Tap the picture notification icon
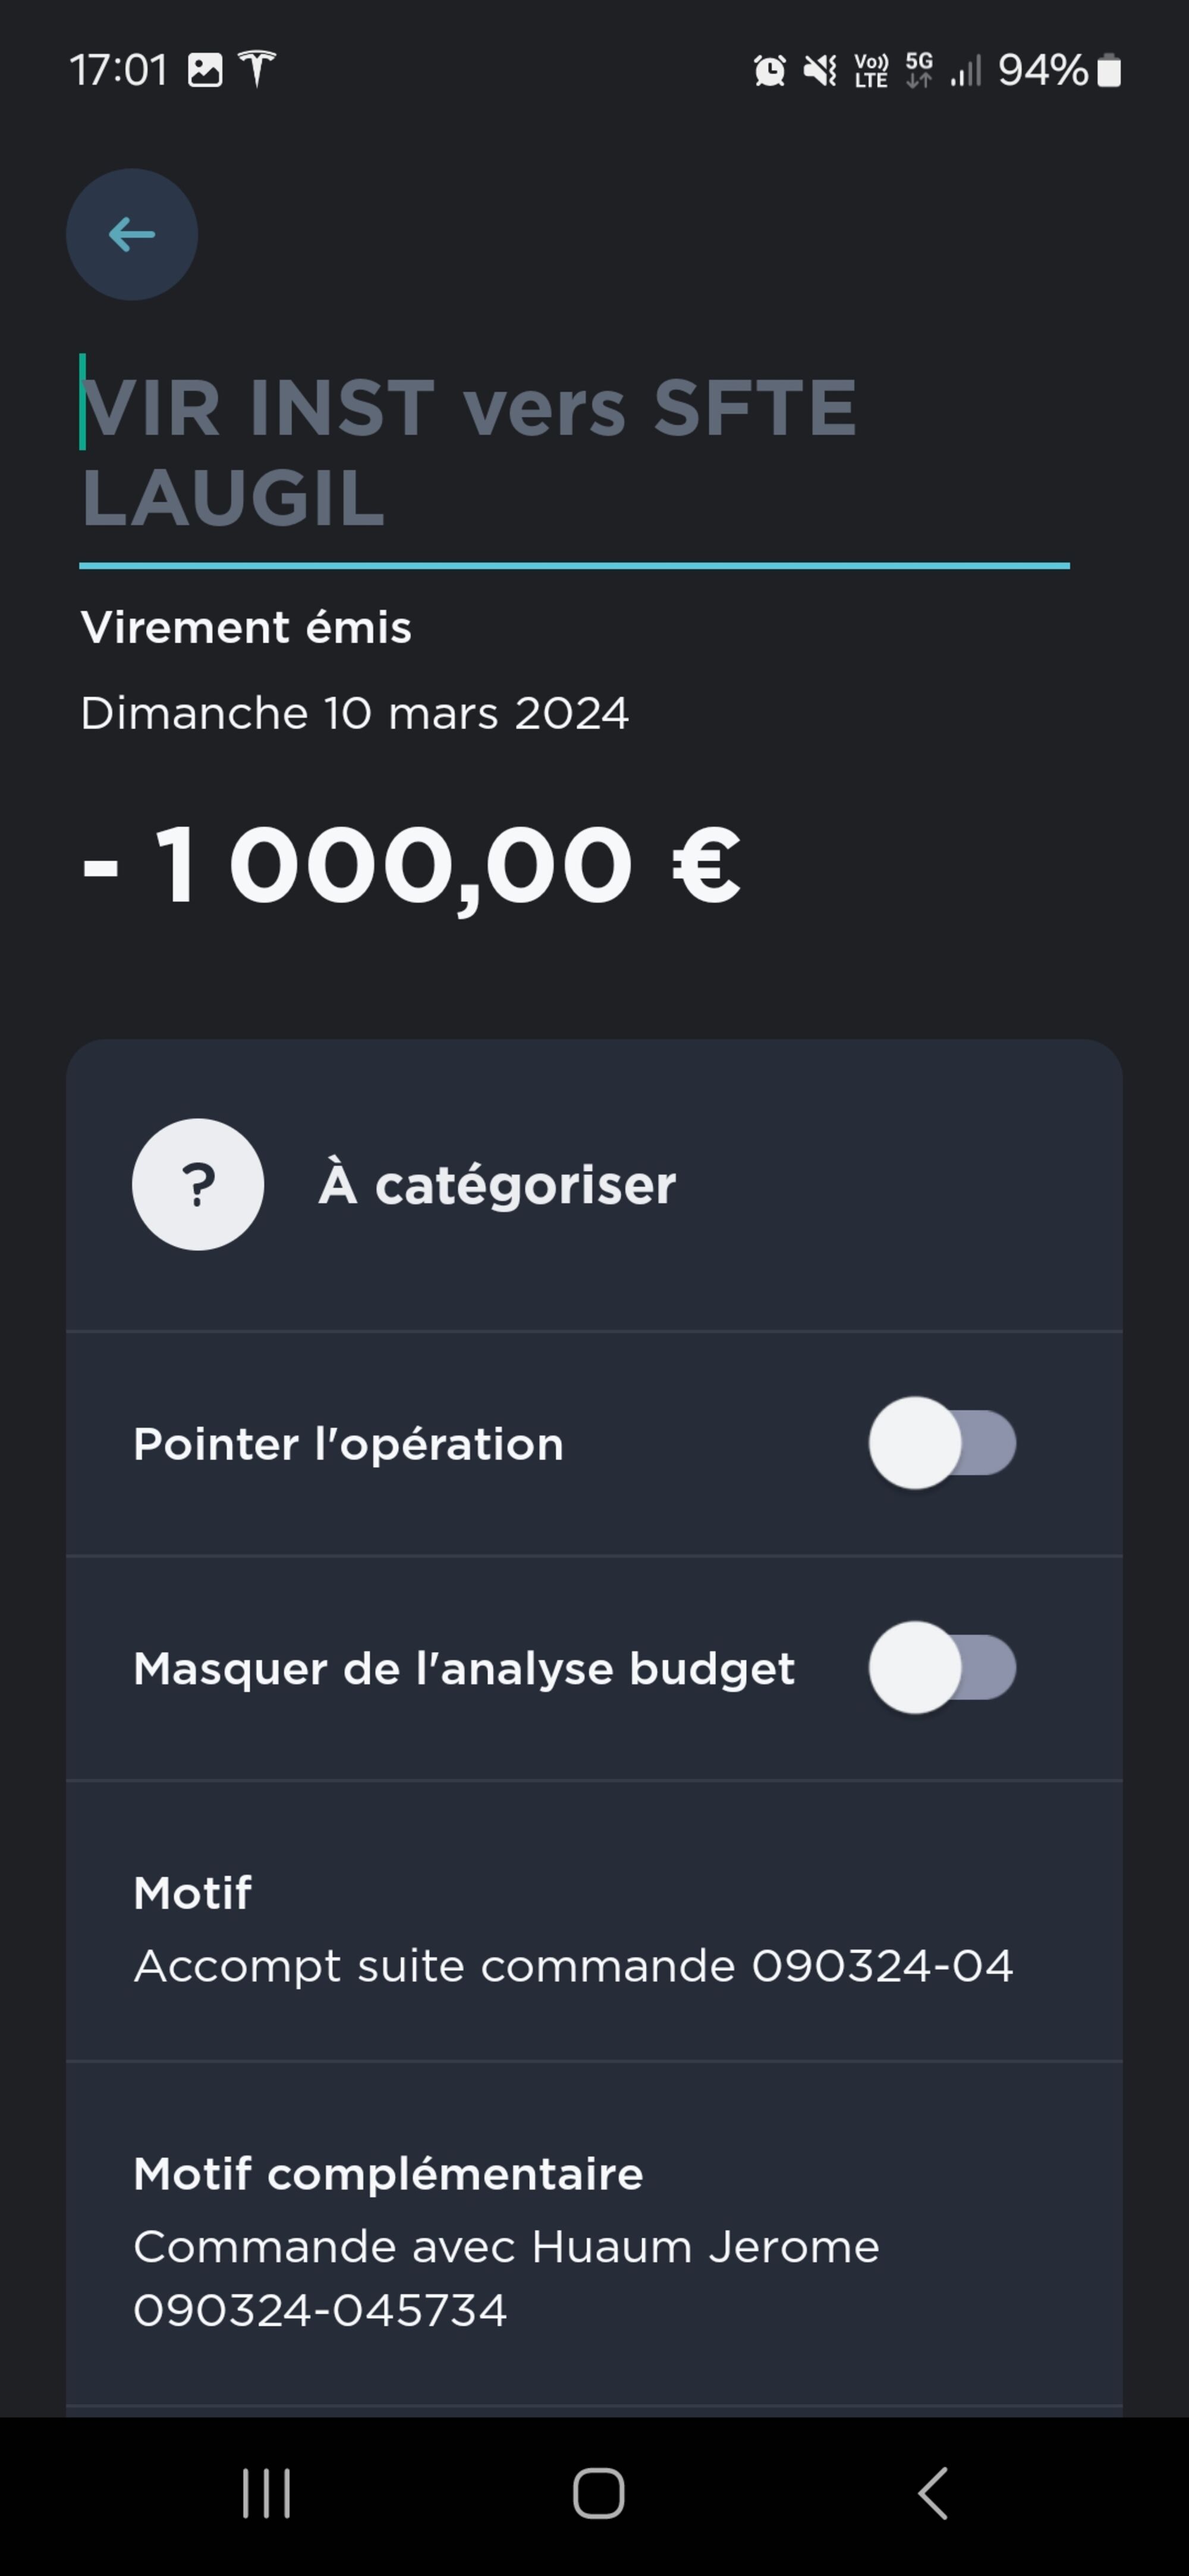The height and width of the screenshot is (2576, 1189). pos(205,70)
